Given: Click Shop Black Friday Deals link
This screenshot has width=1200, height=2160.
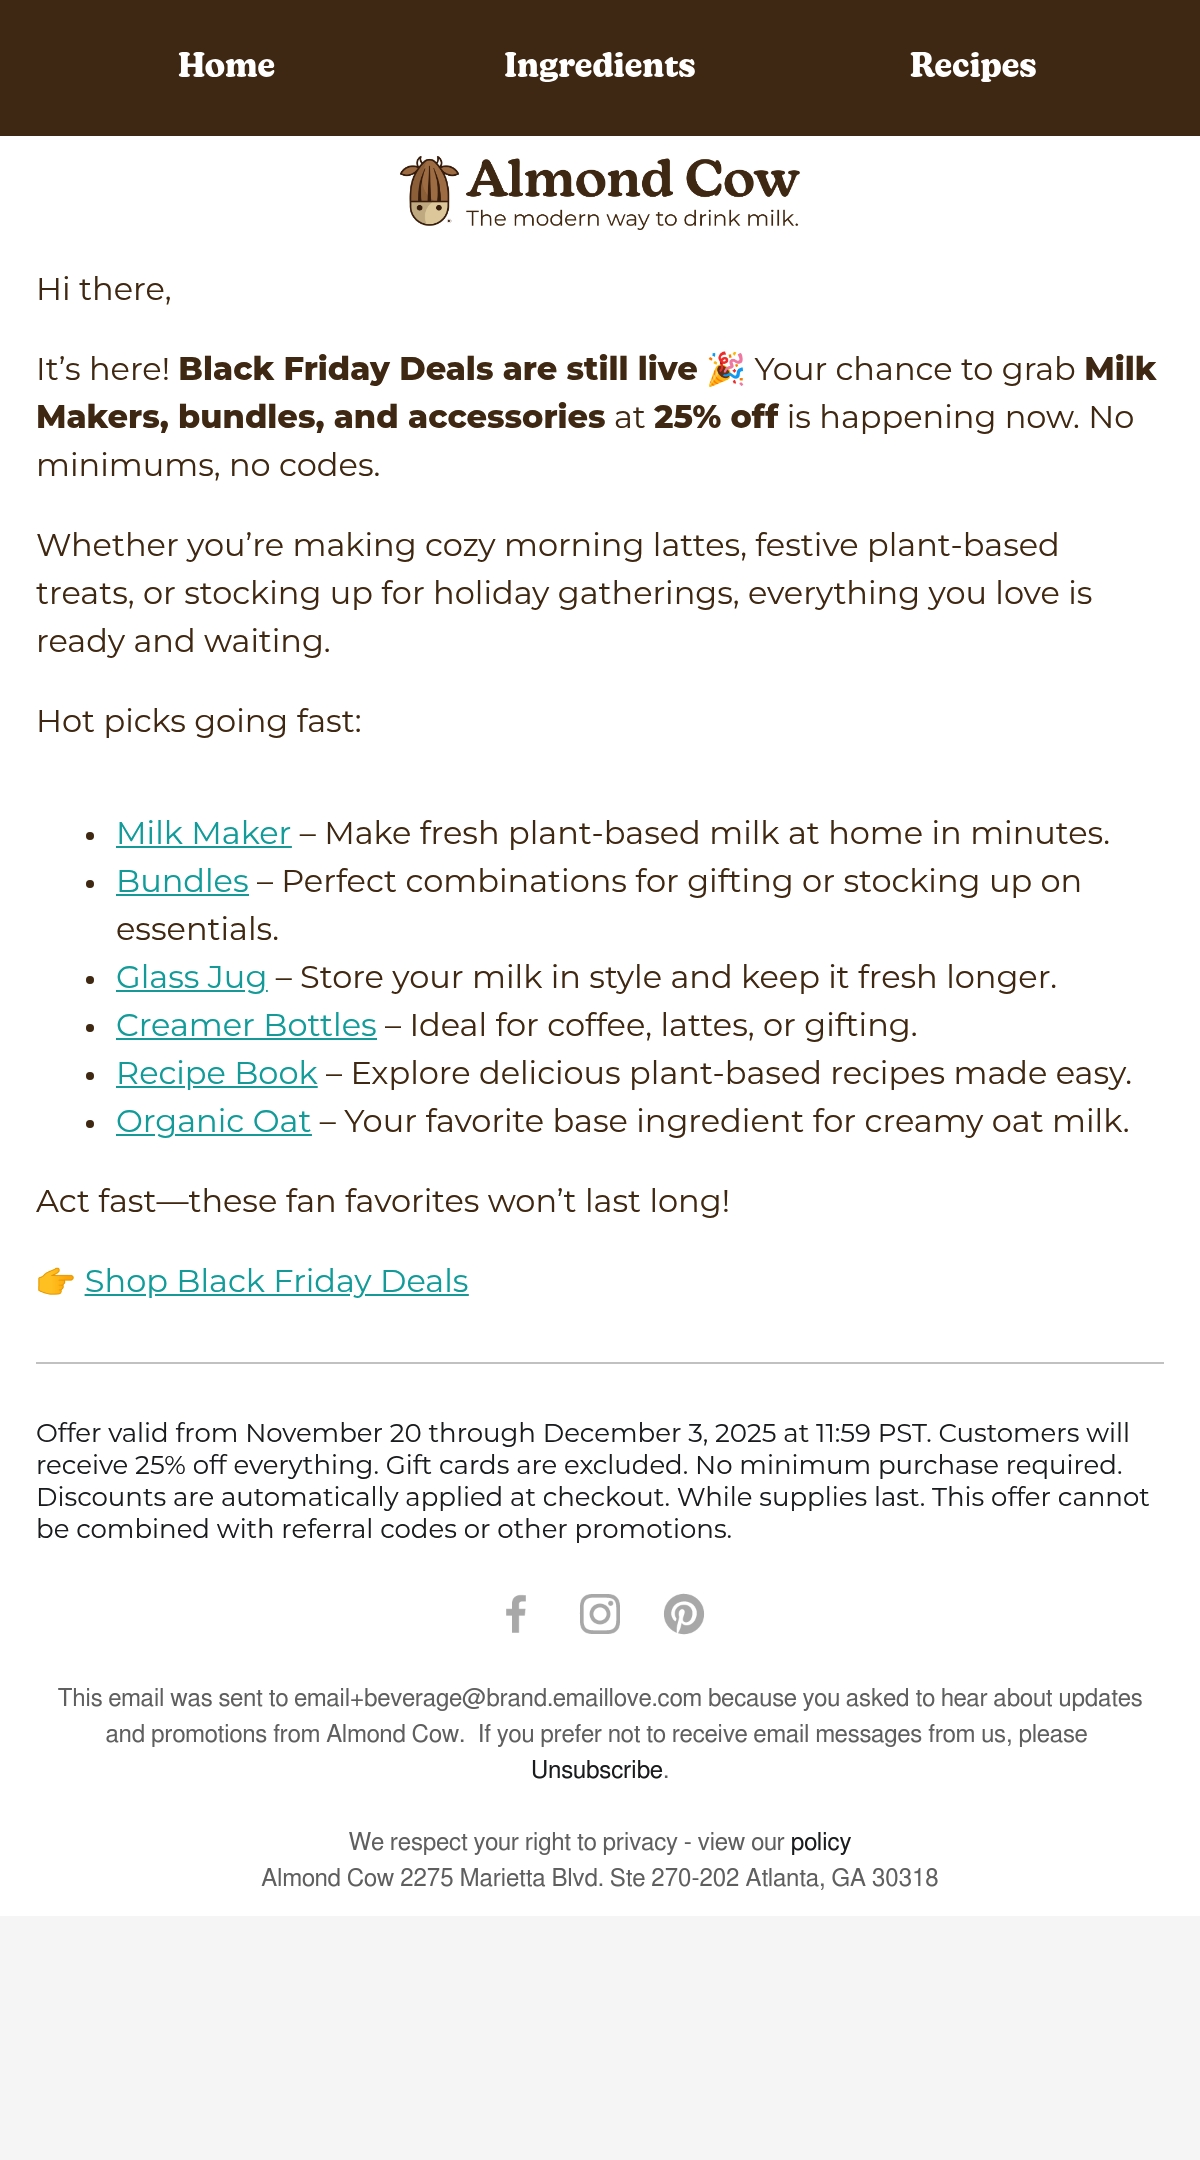Looking at the screenshot, I should (x=276, y=1281).
